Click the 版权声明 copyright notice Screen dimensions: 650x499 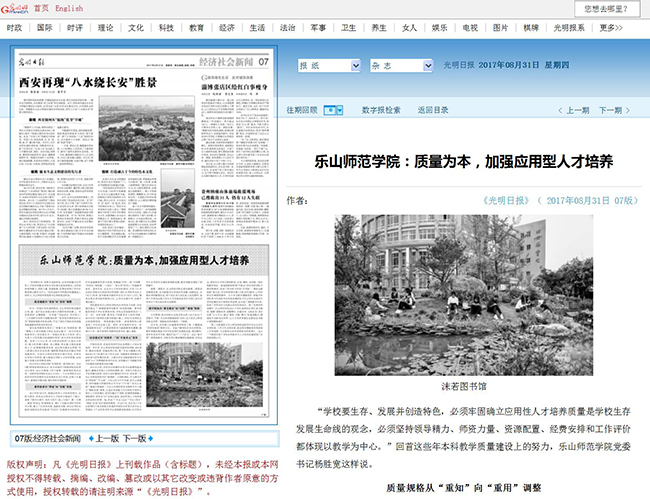143,478
